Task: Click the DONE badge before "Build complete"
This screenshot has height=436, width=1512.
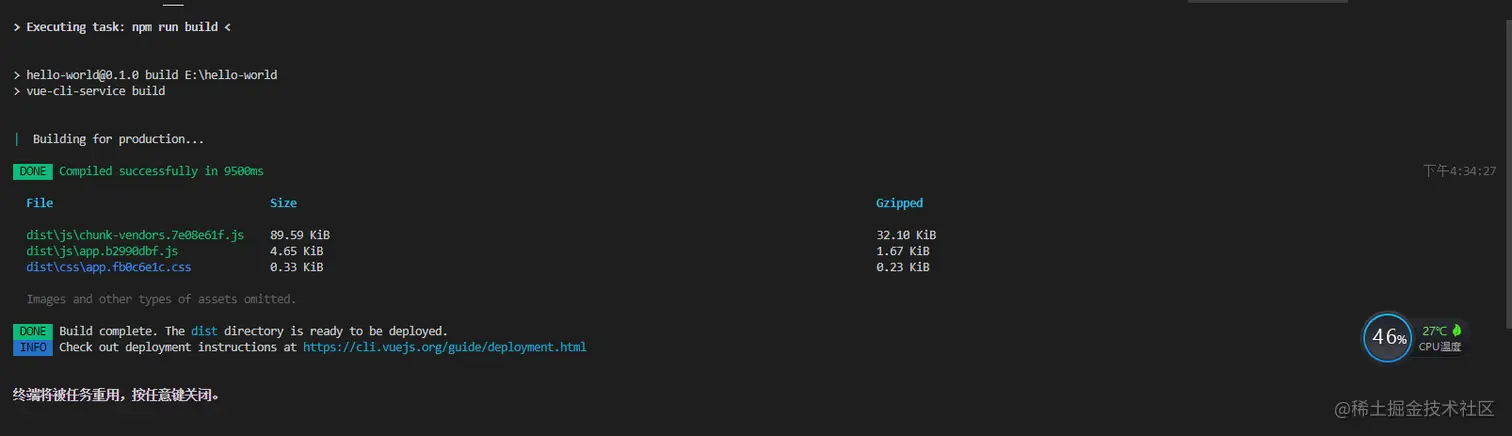Action: point(33,331)
